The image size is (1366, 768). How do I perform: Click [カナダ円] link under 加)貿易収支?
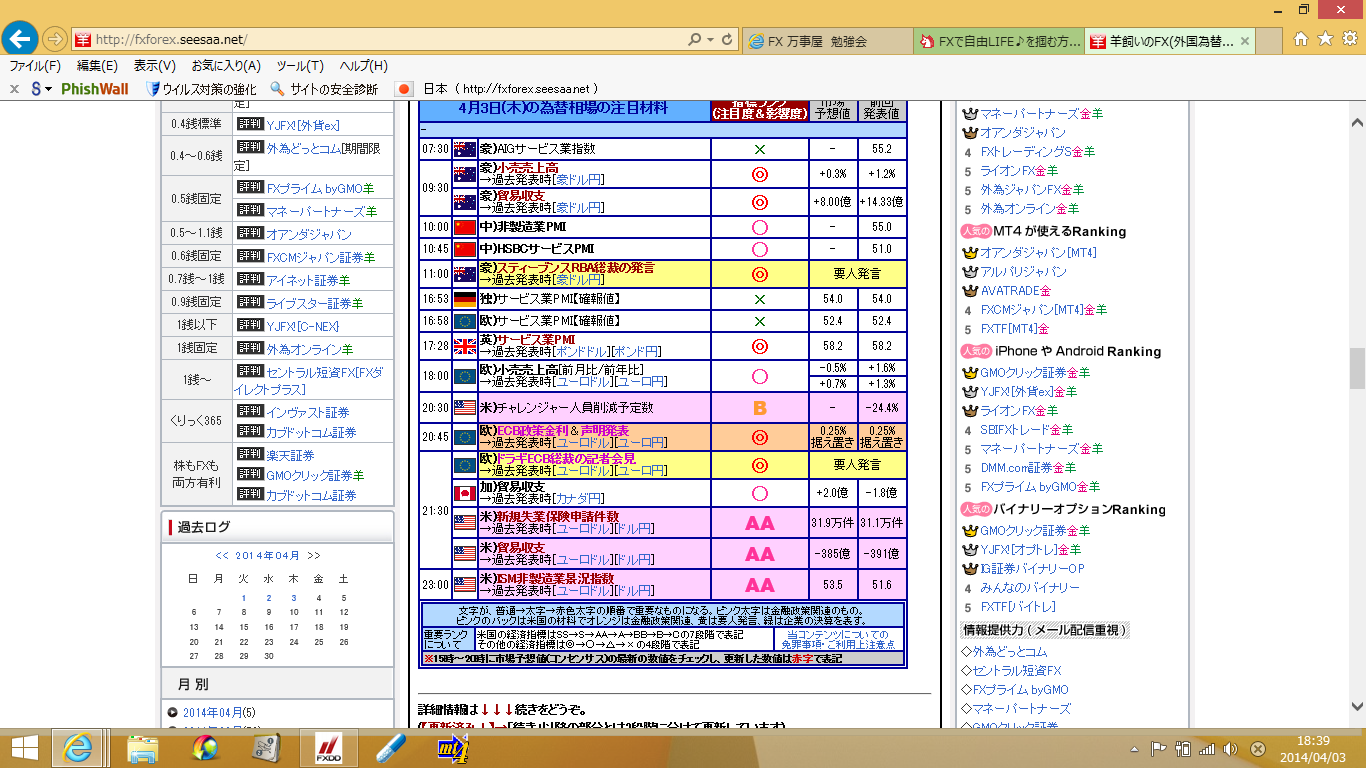click(580, 500)
